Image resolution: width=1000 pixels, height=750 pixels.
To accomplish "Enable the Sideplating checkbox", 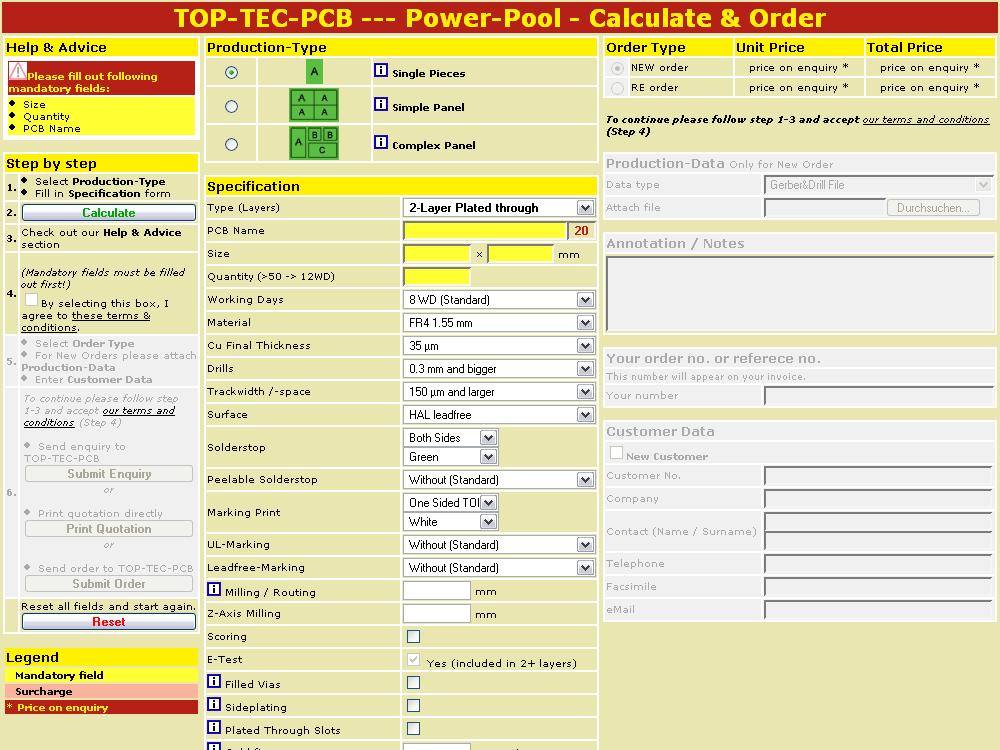I will pos(413,705).
